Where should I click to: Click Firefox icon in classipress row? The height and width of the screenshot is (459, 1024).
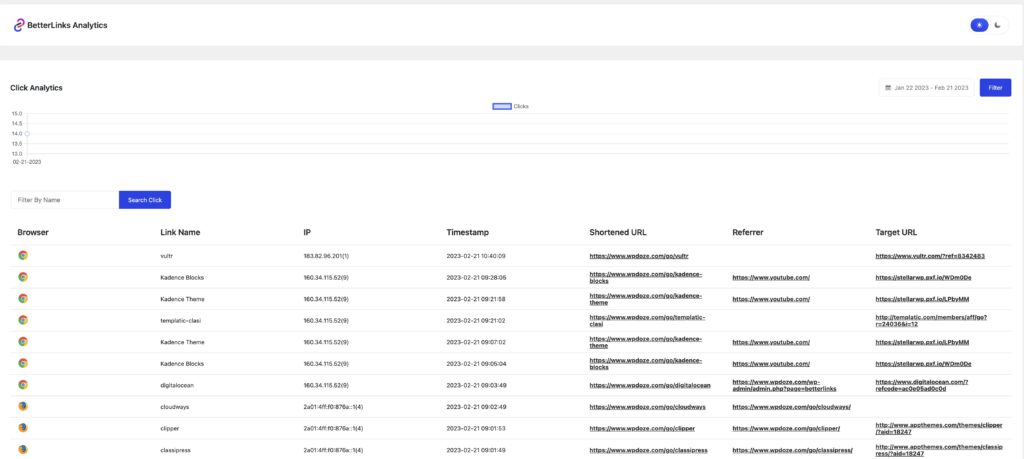23,449
